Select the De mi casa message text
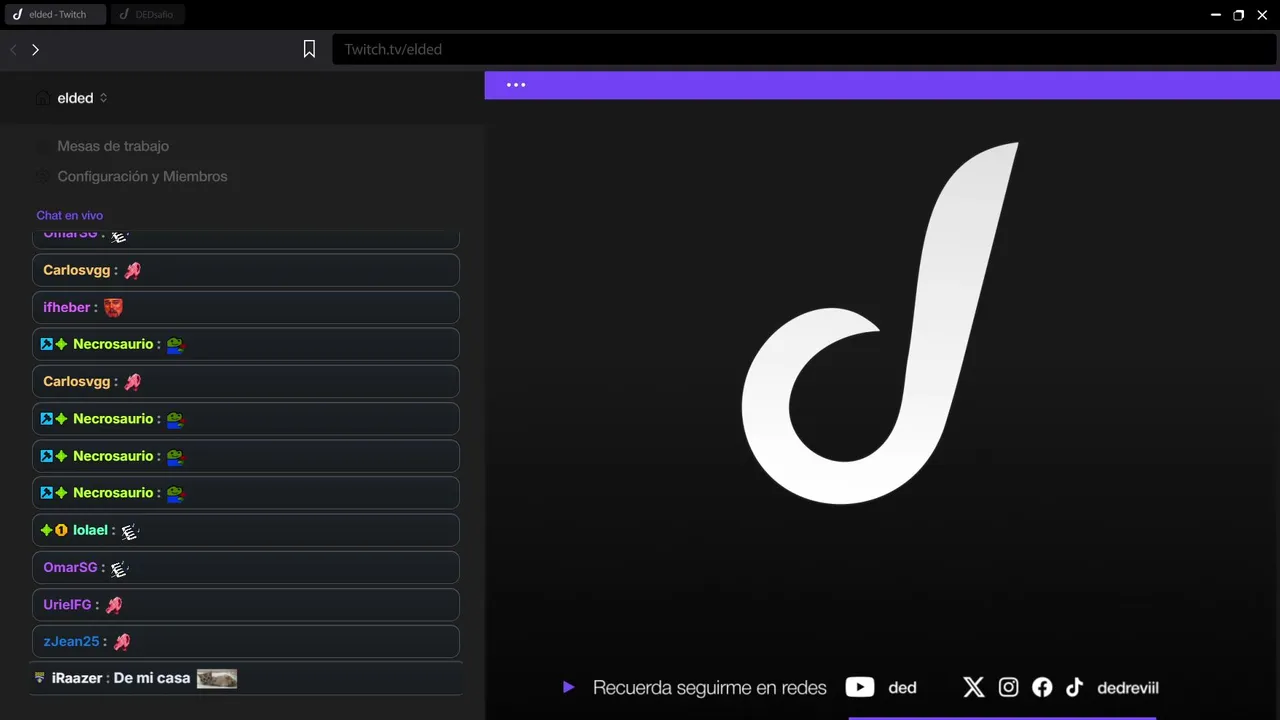The height and width of the screenshot is (720, 1280). pyautogui.click(x=152, y=678)
